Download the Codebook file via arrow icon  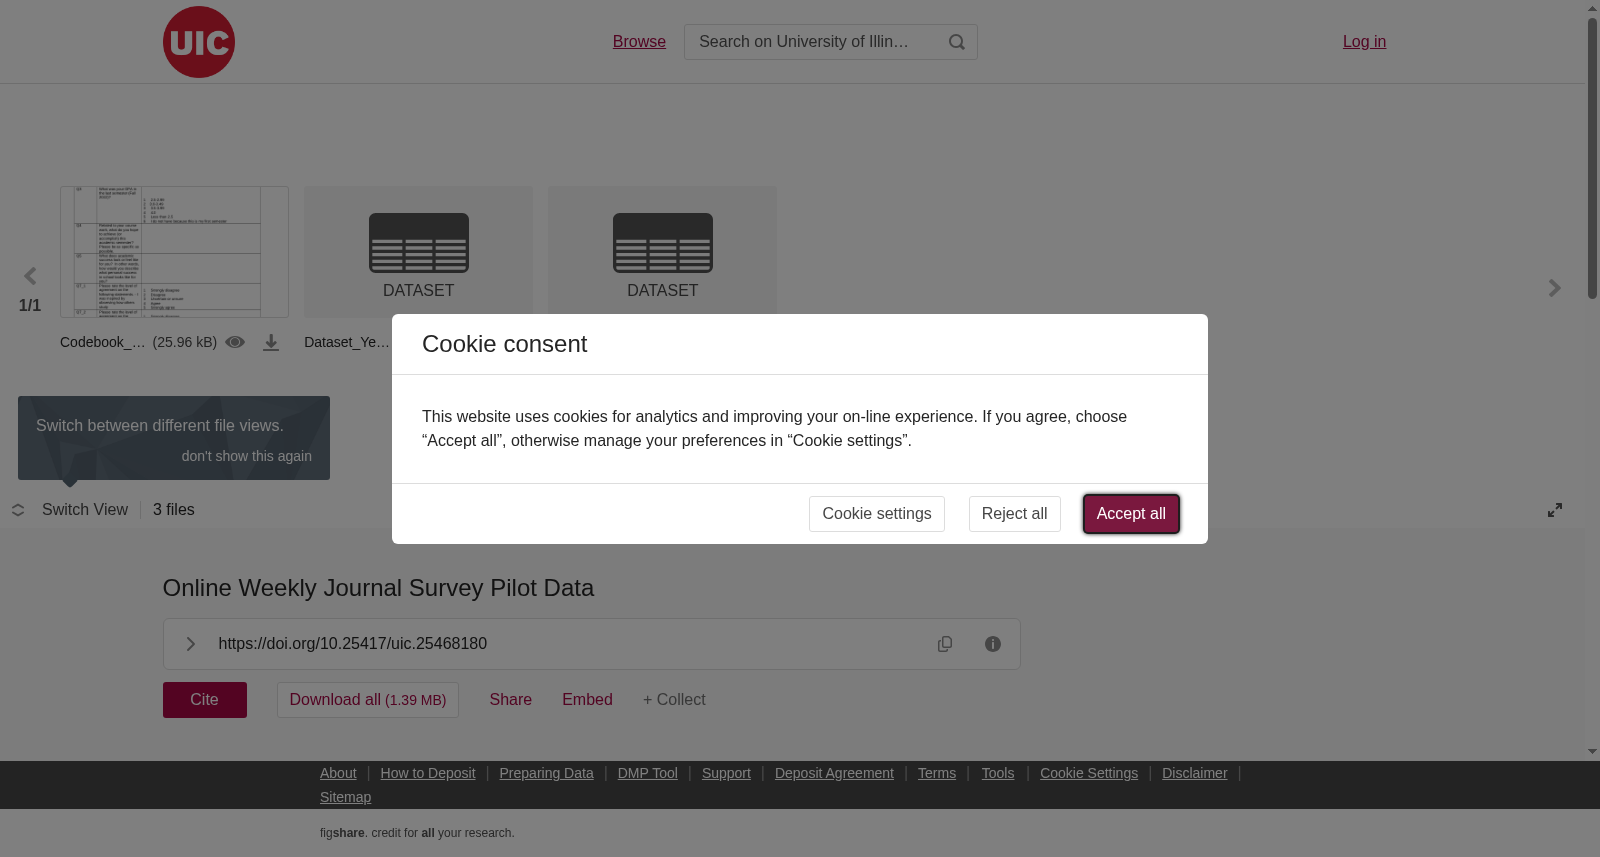(271, 342)
